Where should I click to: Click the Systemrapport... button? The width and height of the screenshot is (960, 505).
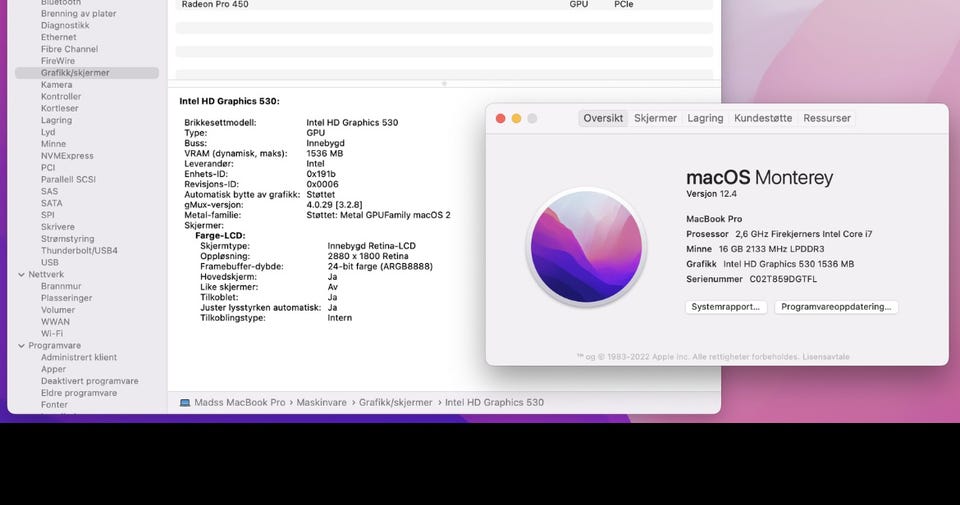point(728,307)
